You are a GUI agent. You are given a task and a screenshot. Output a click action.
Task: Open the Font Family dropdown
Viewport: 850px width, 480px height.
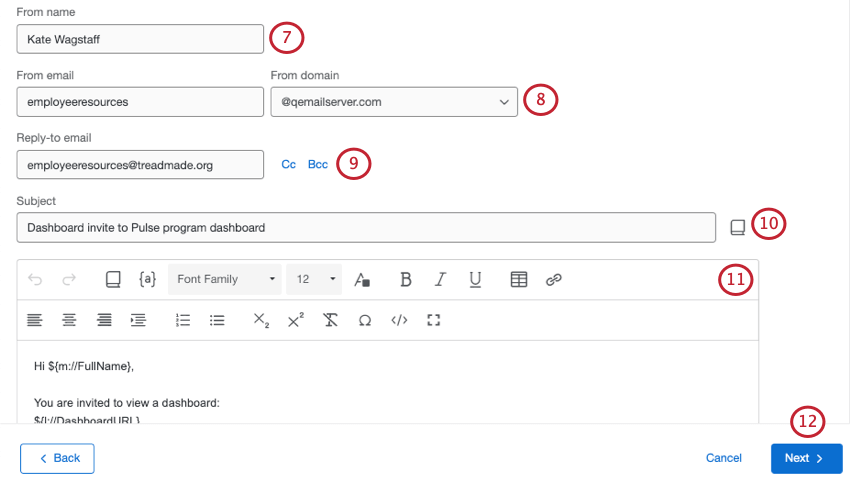(225, 279)
